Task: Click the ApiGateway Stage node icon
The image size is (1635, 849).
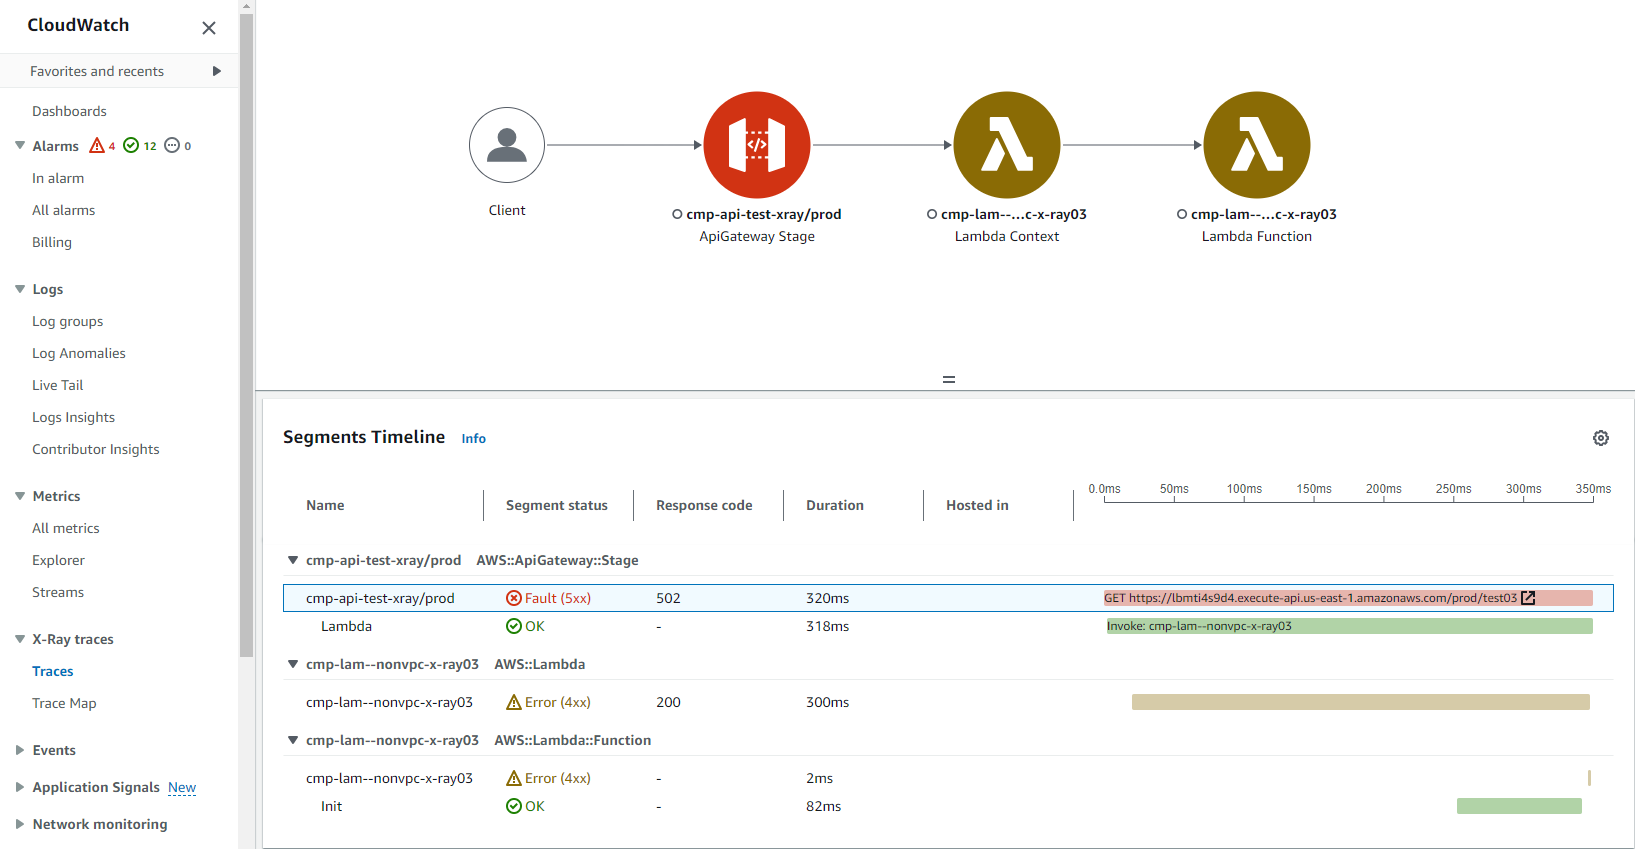Action: point(756,145)
